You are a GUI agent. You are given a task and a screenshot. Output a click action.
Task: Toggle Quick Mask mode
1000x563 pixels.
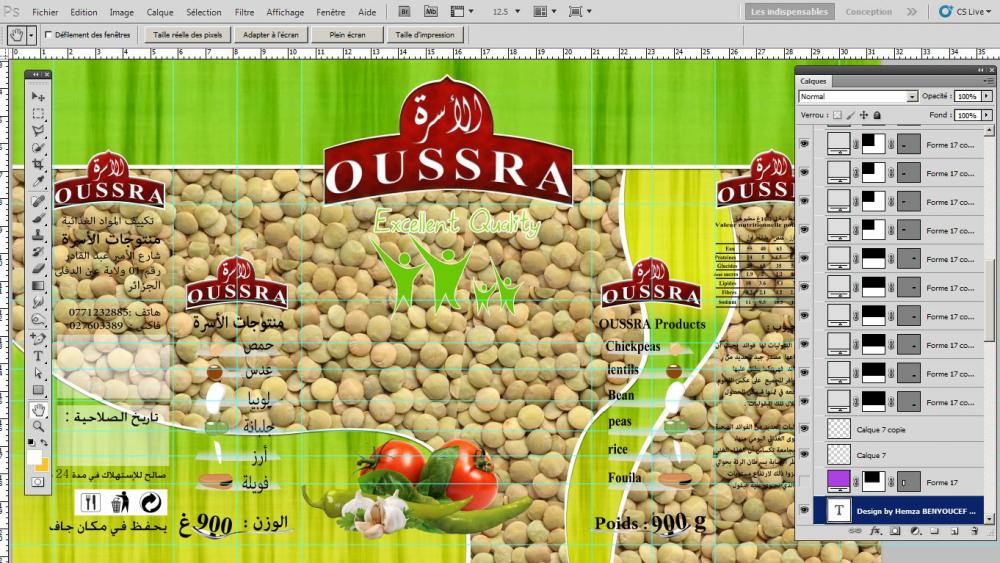tap(38, 482)
